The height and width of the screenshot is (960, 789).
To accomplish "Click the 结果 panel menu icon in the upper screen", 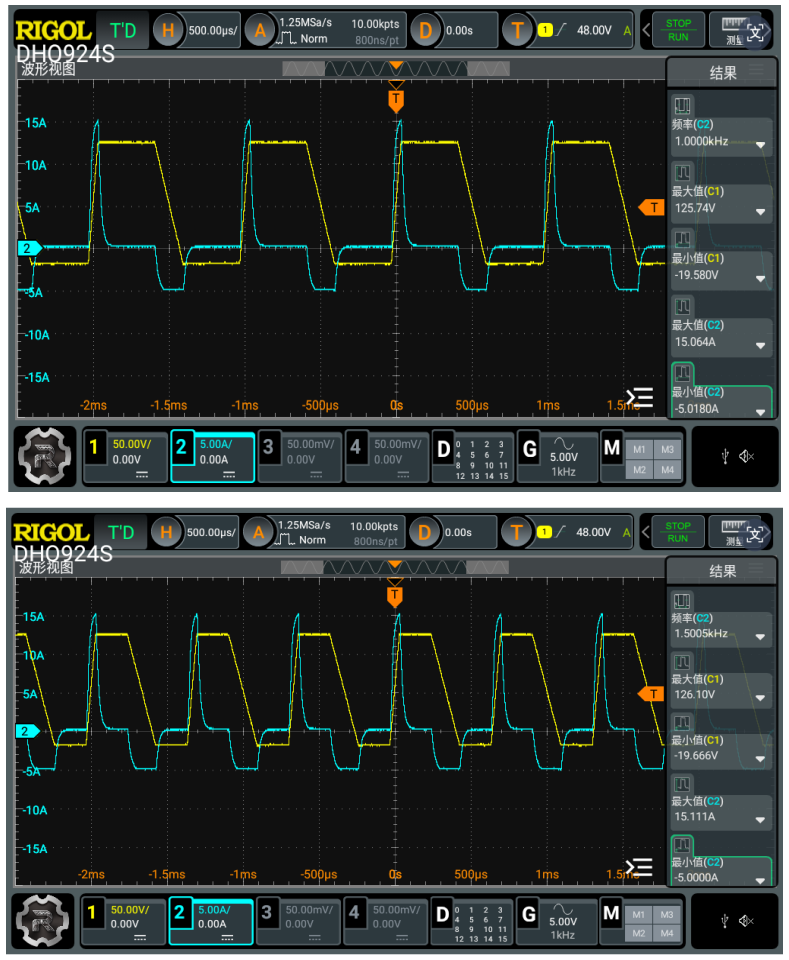I will coord(757,71).
